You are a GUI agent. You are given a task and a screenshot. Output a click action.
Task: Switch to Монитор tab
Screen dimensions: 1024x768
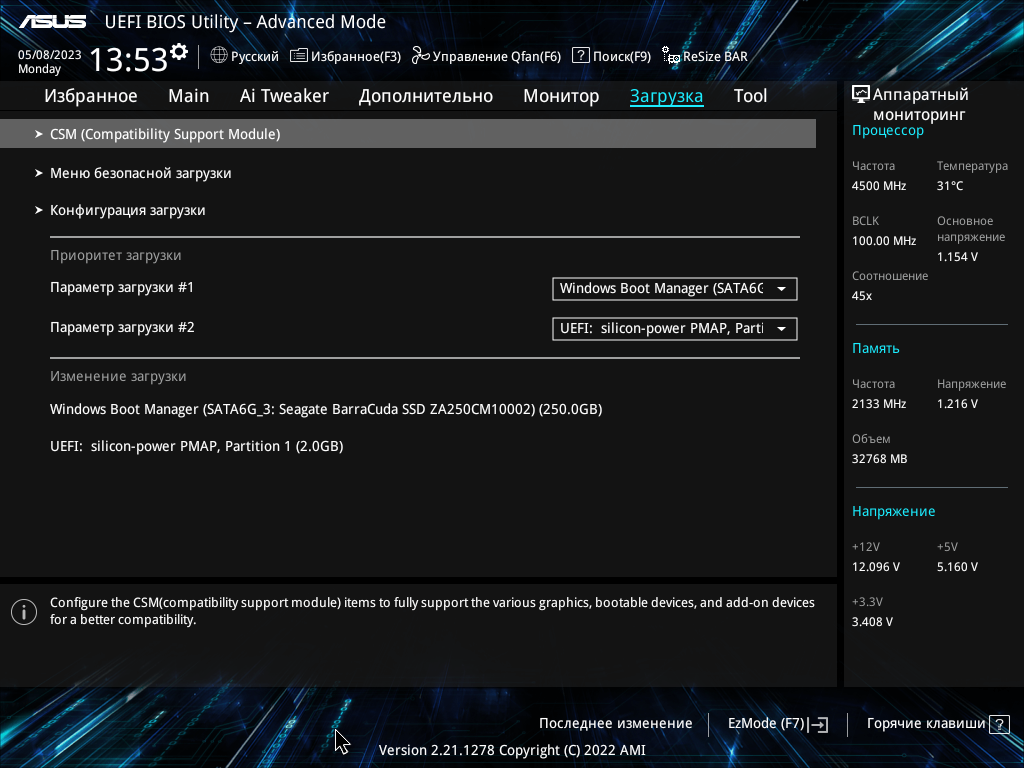click(561, 96)
